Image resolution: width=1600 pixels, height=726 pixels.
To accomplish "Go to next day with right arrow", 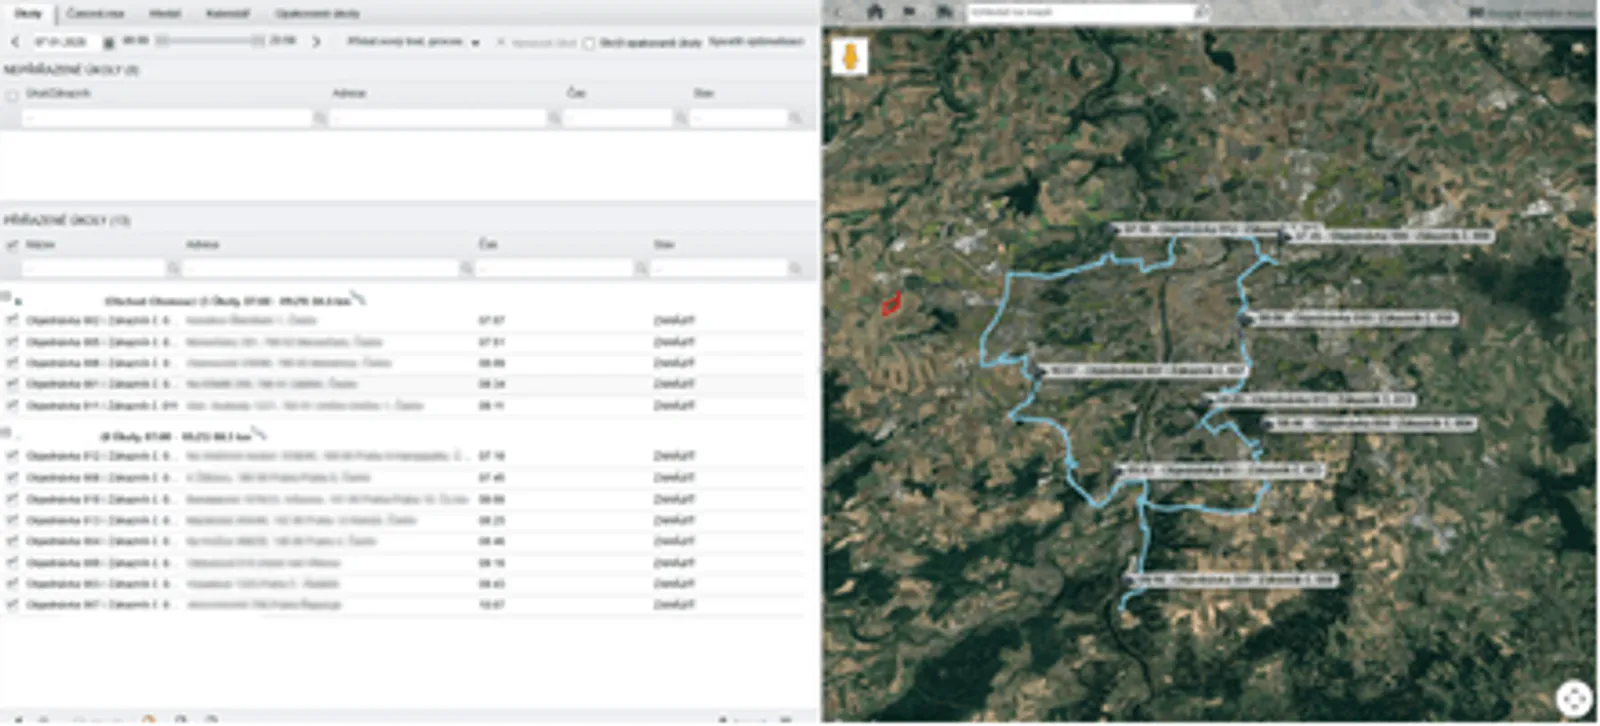I will (316, 42).
